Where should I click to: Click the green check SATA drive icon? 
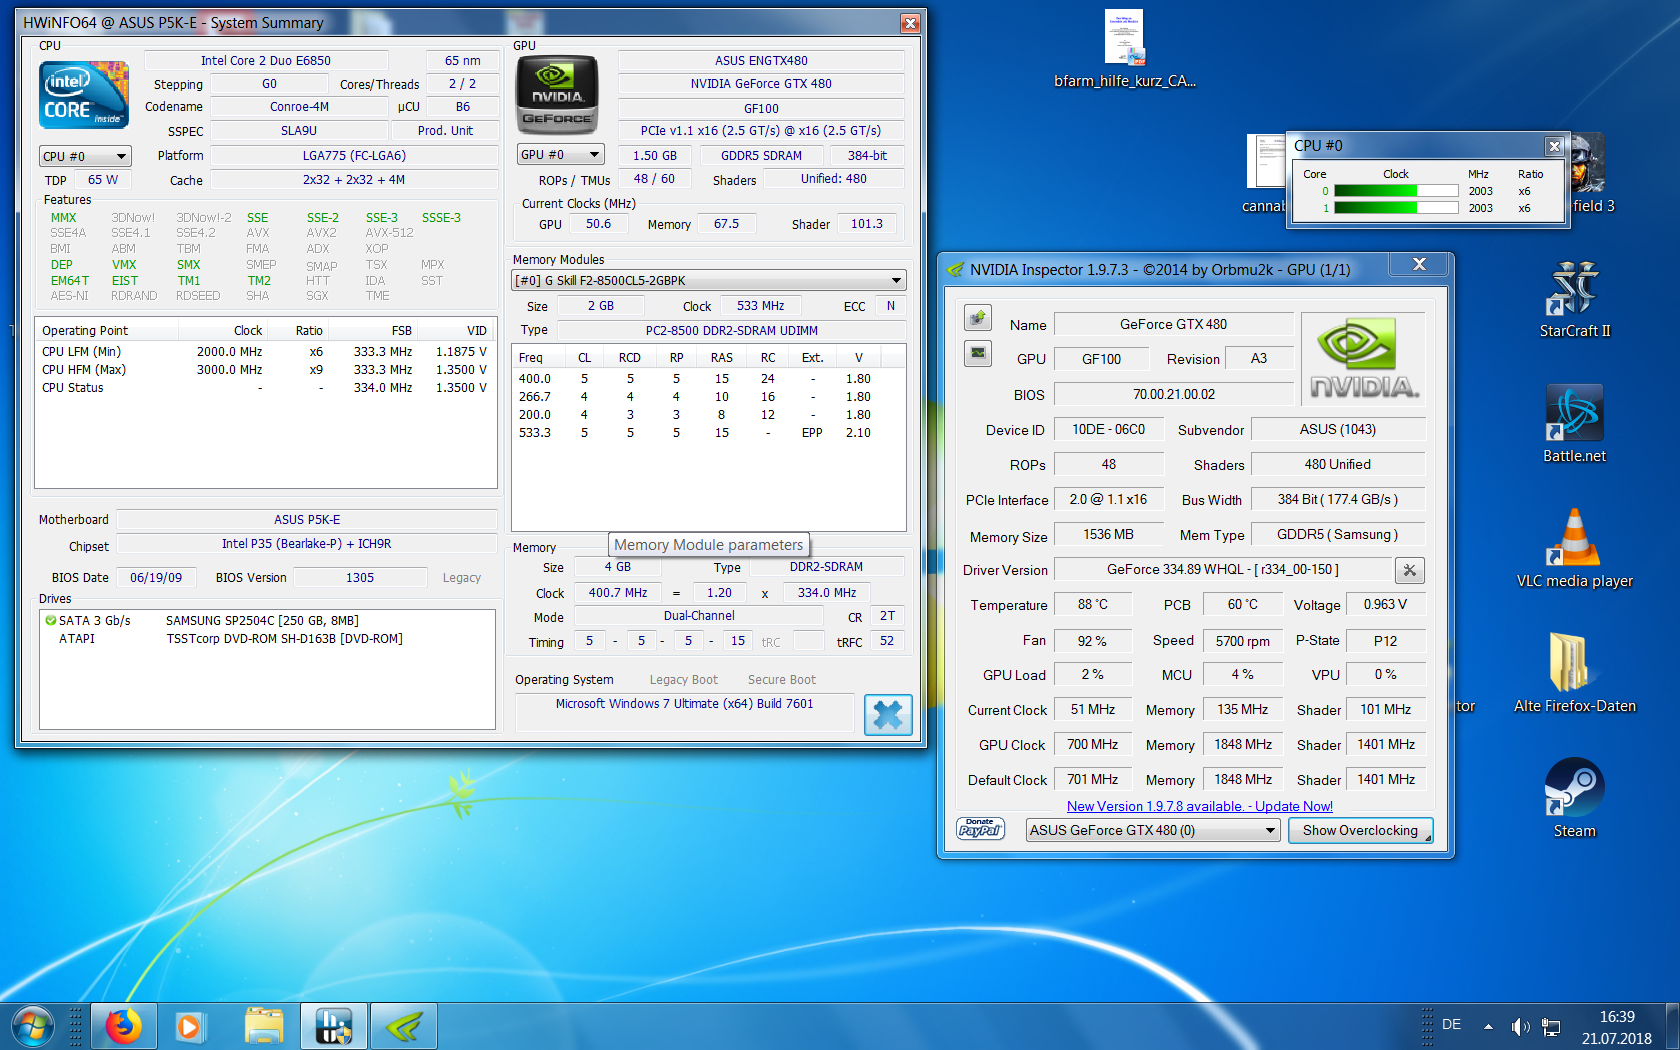50,621
